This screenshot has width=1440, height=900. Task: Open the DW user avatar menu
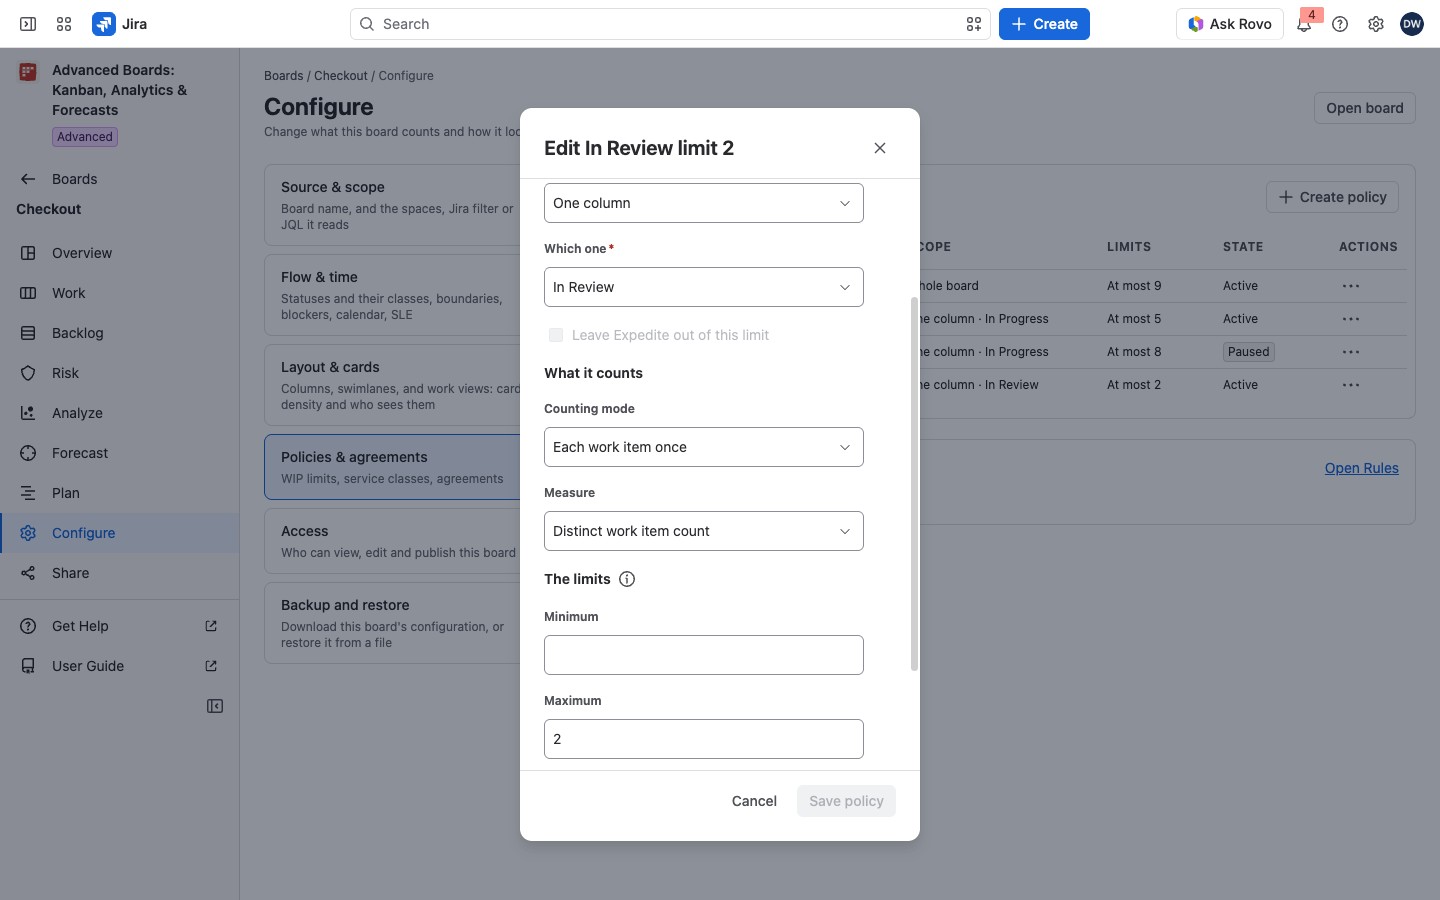point(1412,24)
